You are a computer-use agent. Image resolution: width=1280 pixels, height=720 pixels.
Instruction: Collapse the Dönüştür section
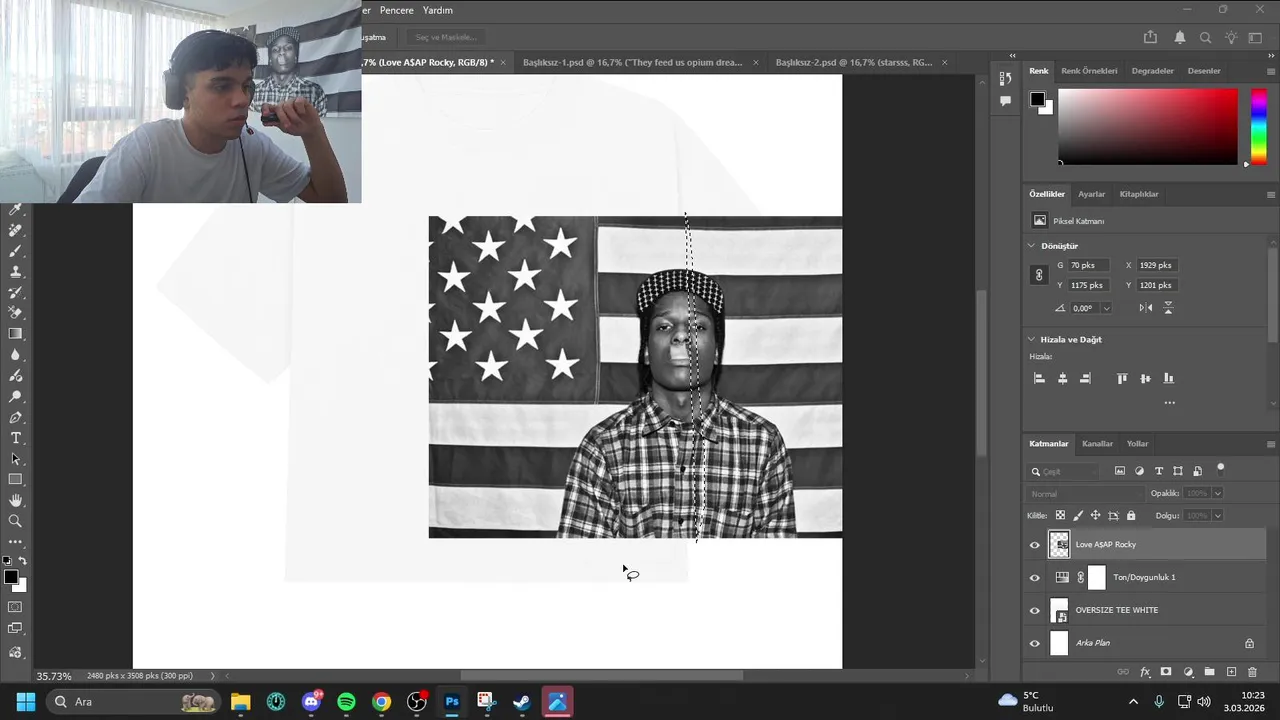(1031, 246)
